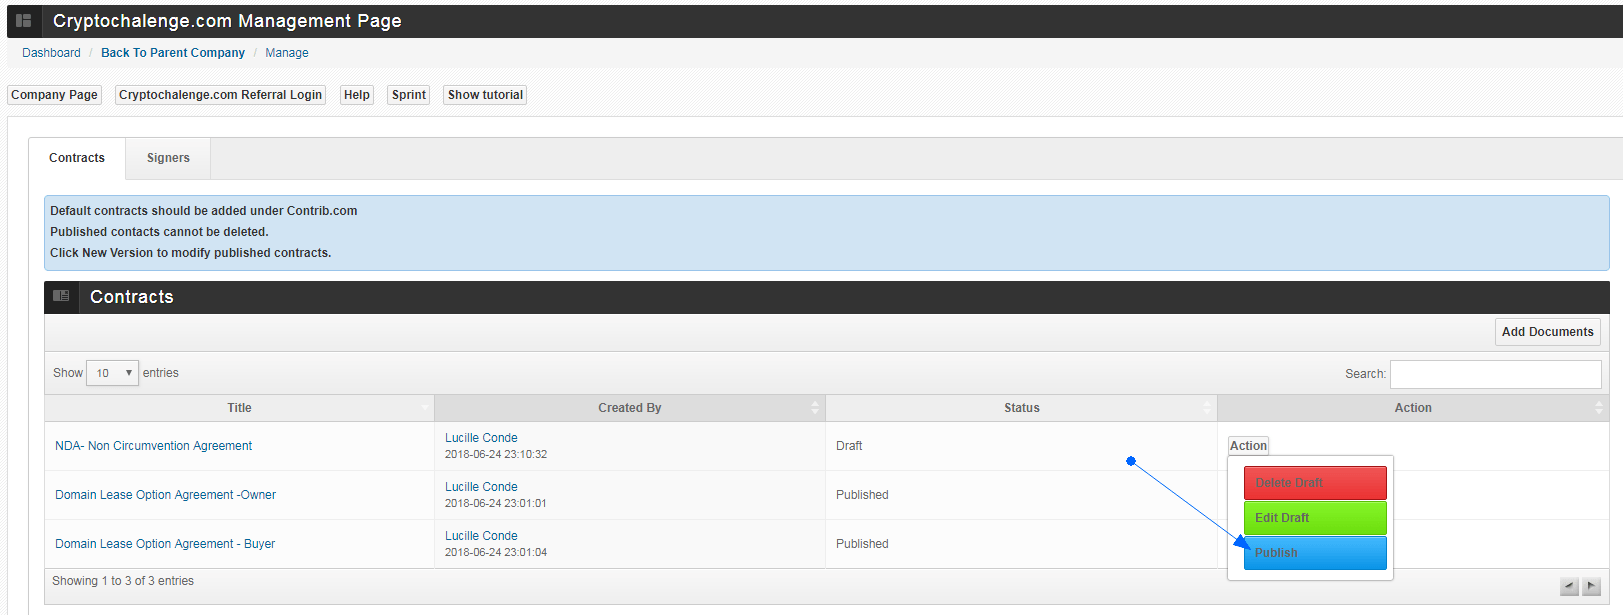Viewport: 1623px width, 615px height.
Task: Go to next table page arrow
Action: click(x=1592, y=587)
